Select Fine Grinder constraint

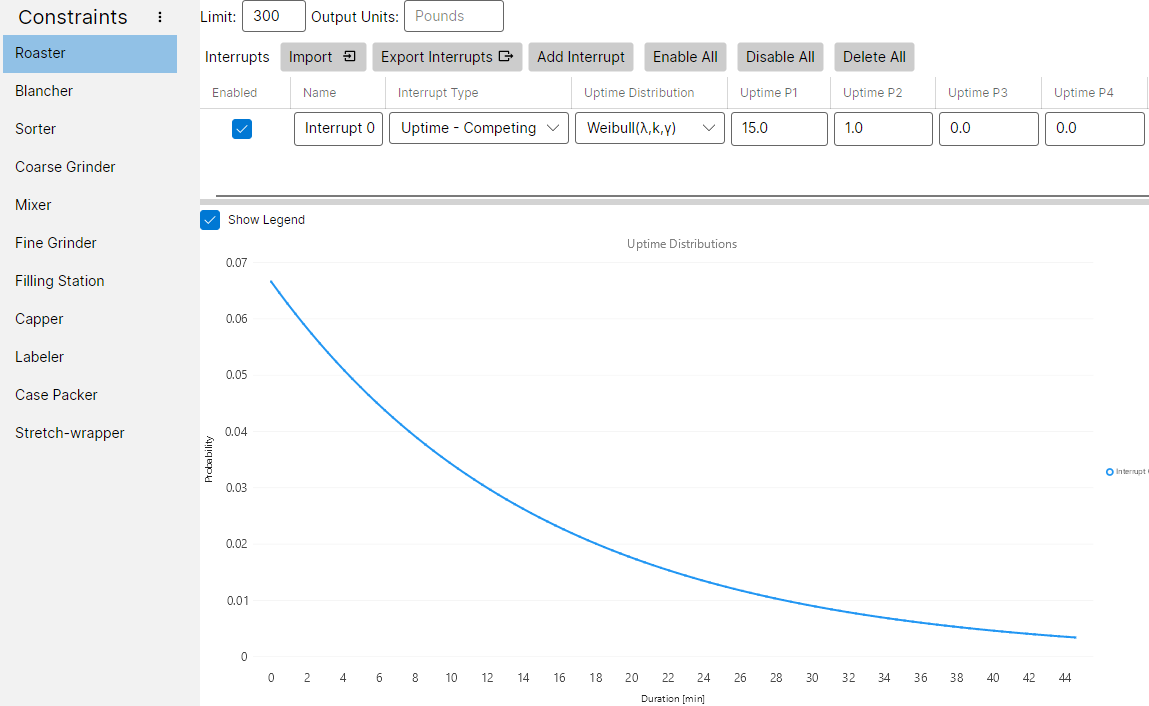click(56, 243)
